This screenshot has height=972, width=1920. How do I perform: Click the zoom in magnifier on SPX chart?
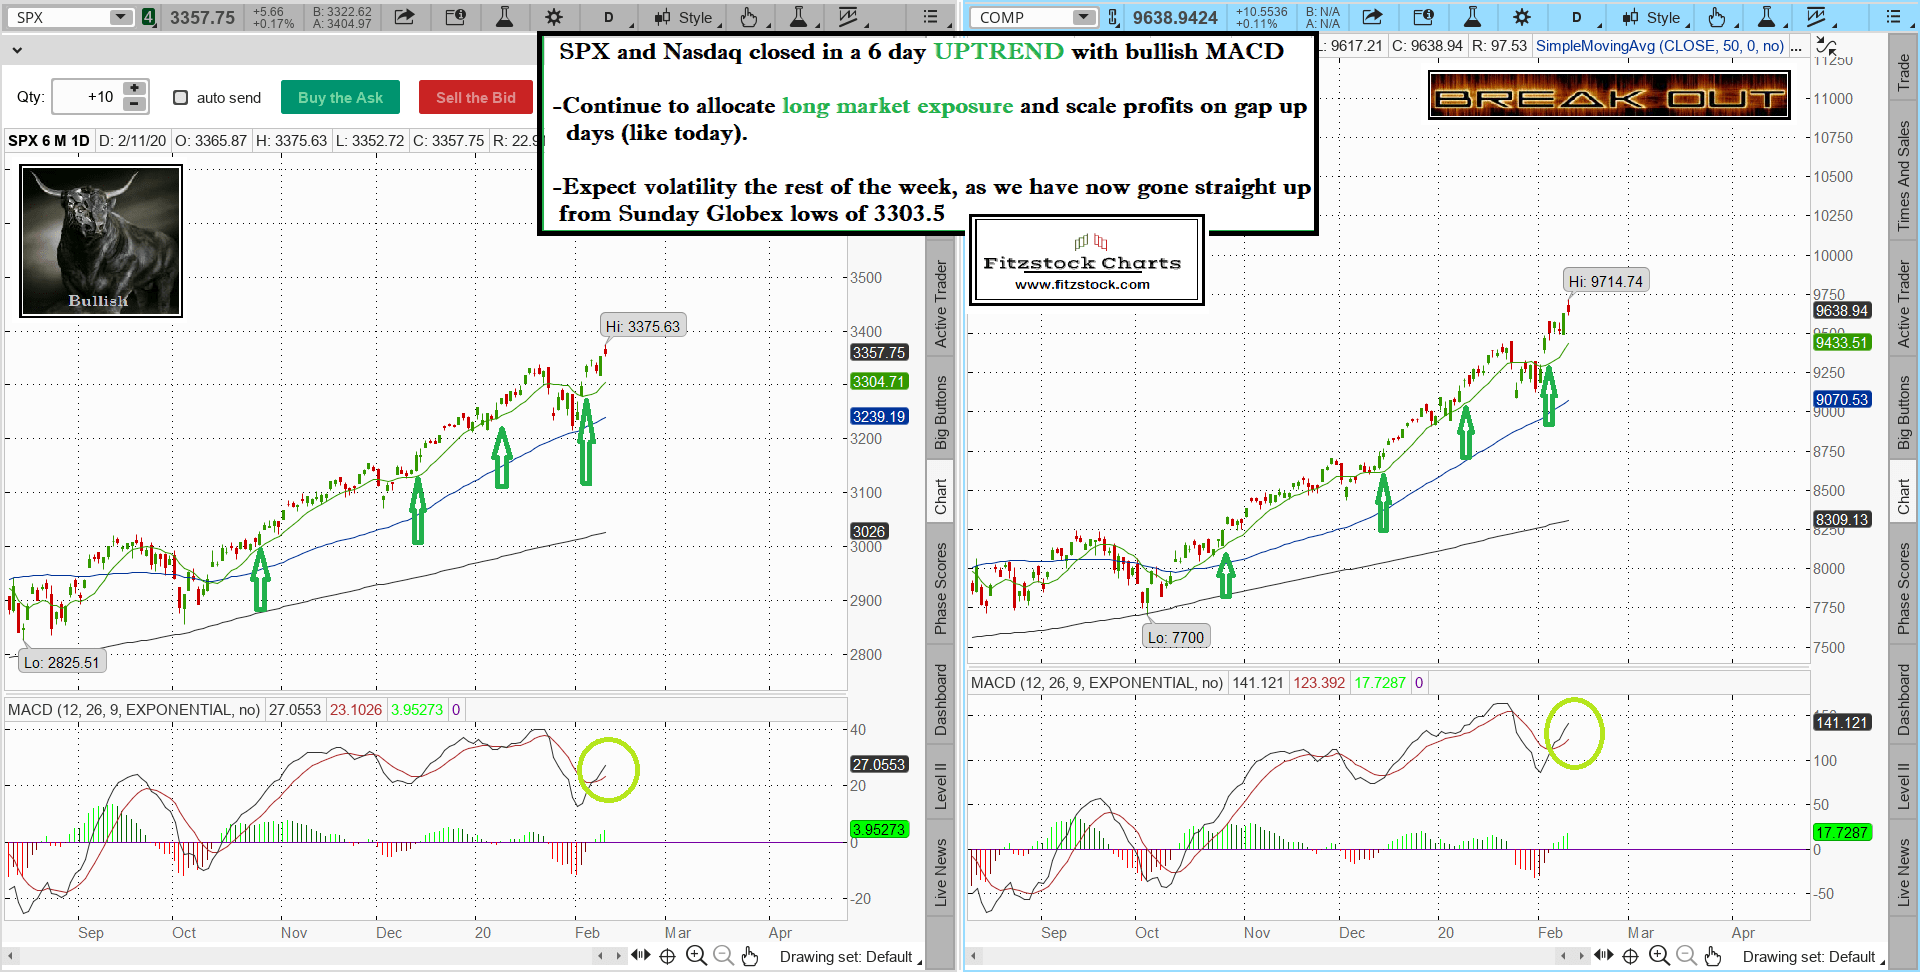[696, 956]
